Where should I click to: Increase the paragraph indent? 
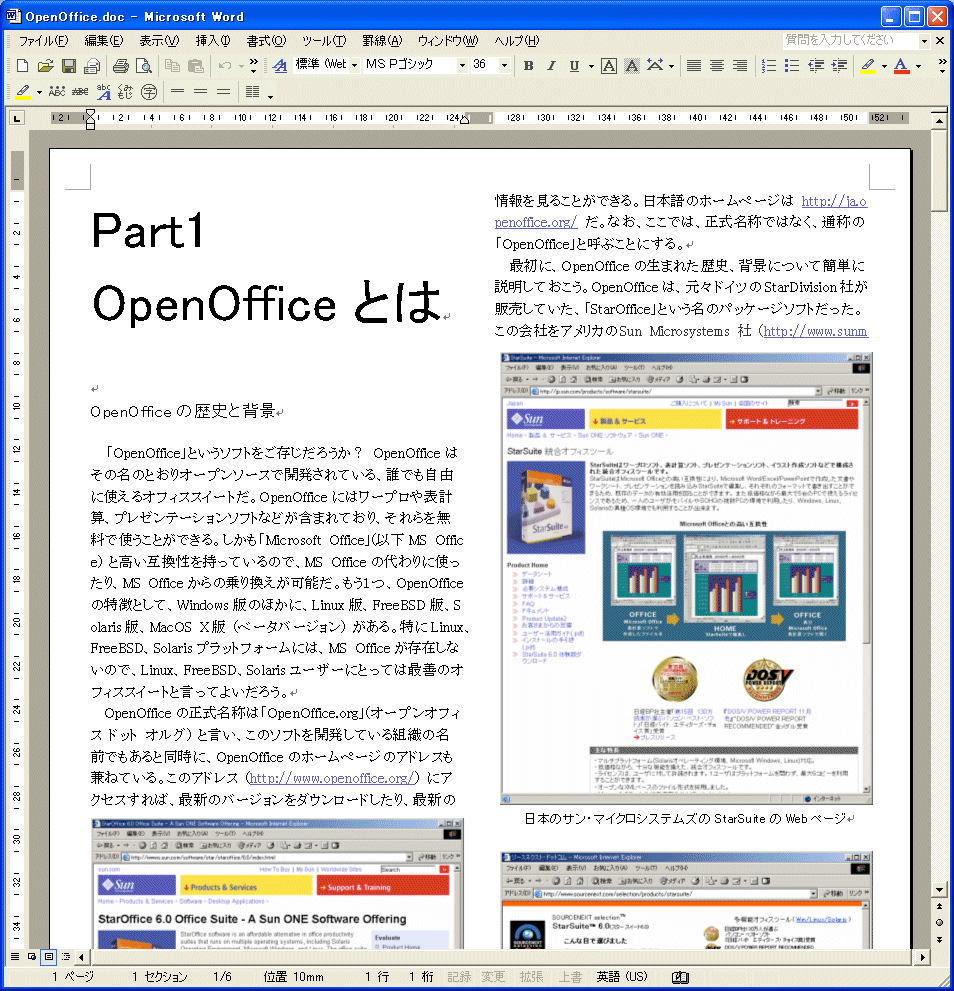[839, 65]
